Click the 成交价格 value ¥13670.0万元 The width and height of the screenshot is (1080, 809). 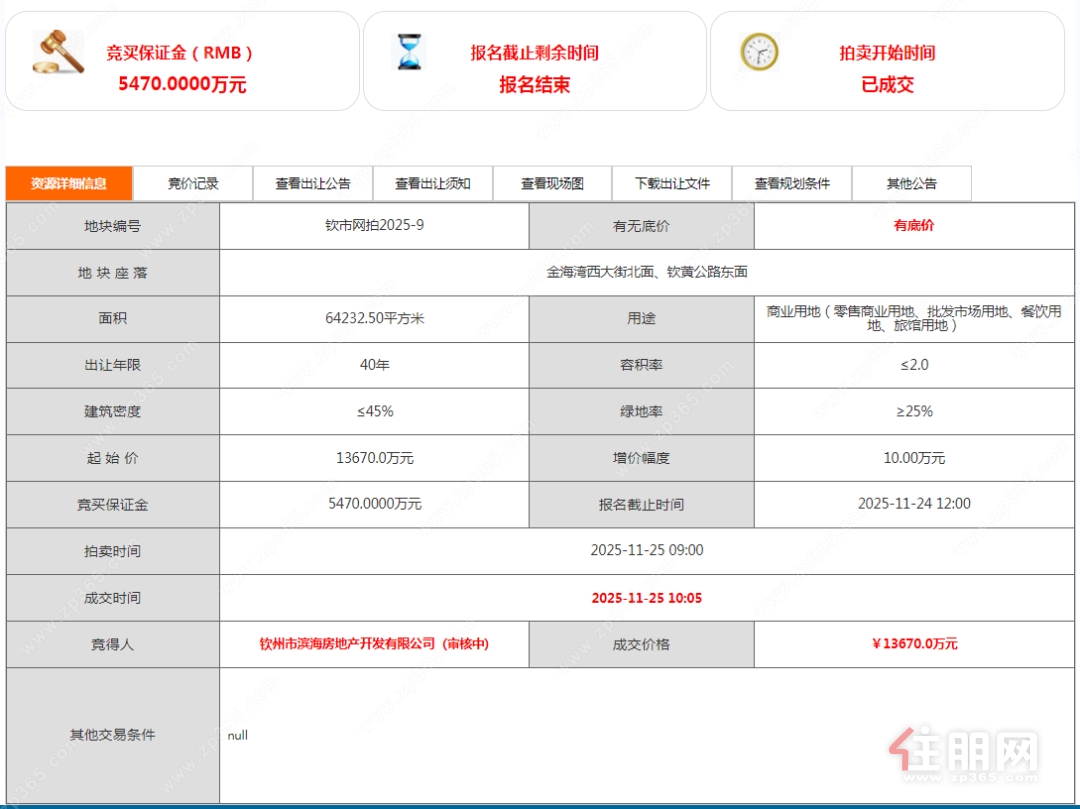pos(914,644)
